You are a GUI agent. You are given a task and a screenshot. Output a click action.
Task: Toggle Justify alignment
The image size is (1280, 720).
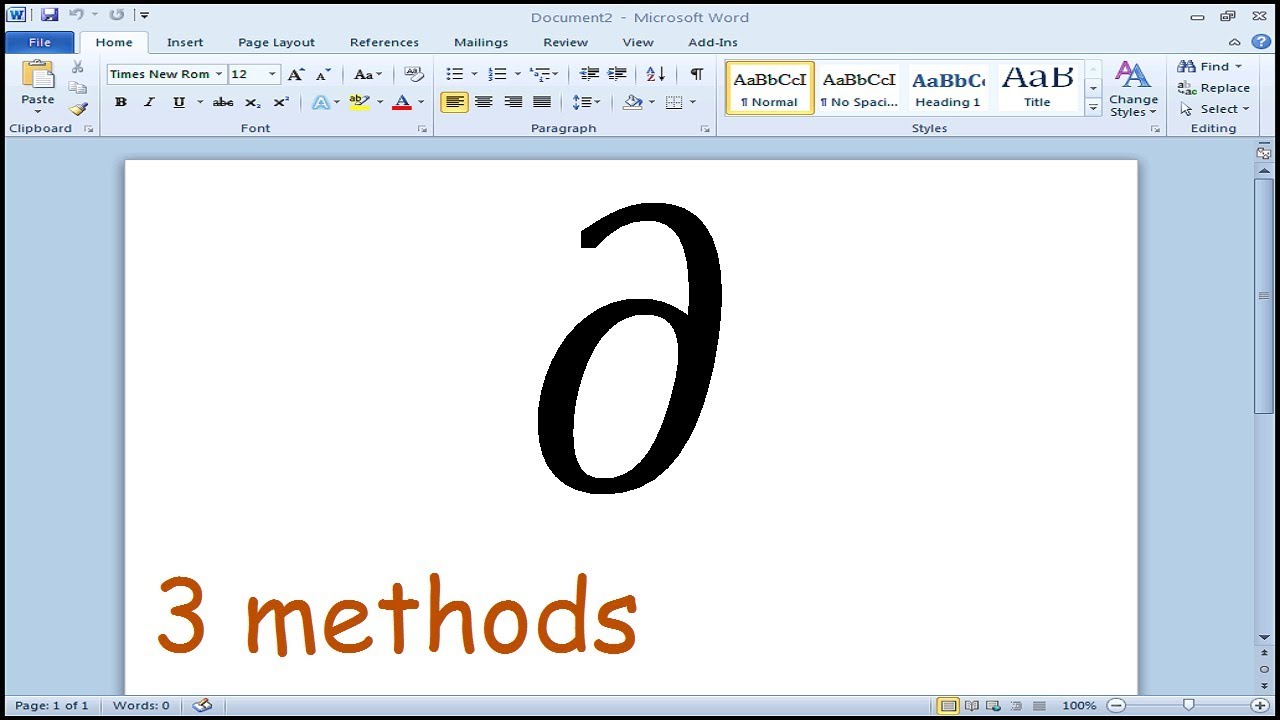(x=542, y=102)
